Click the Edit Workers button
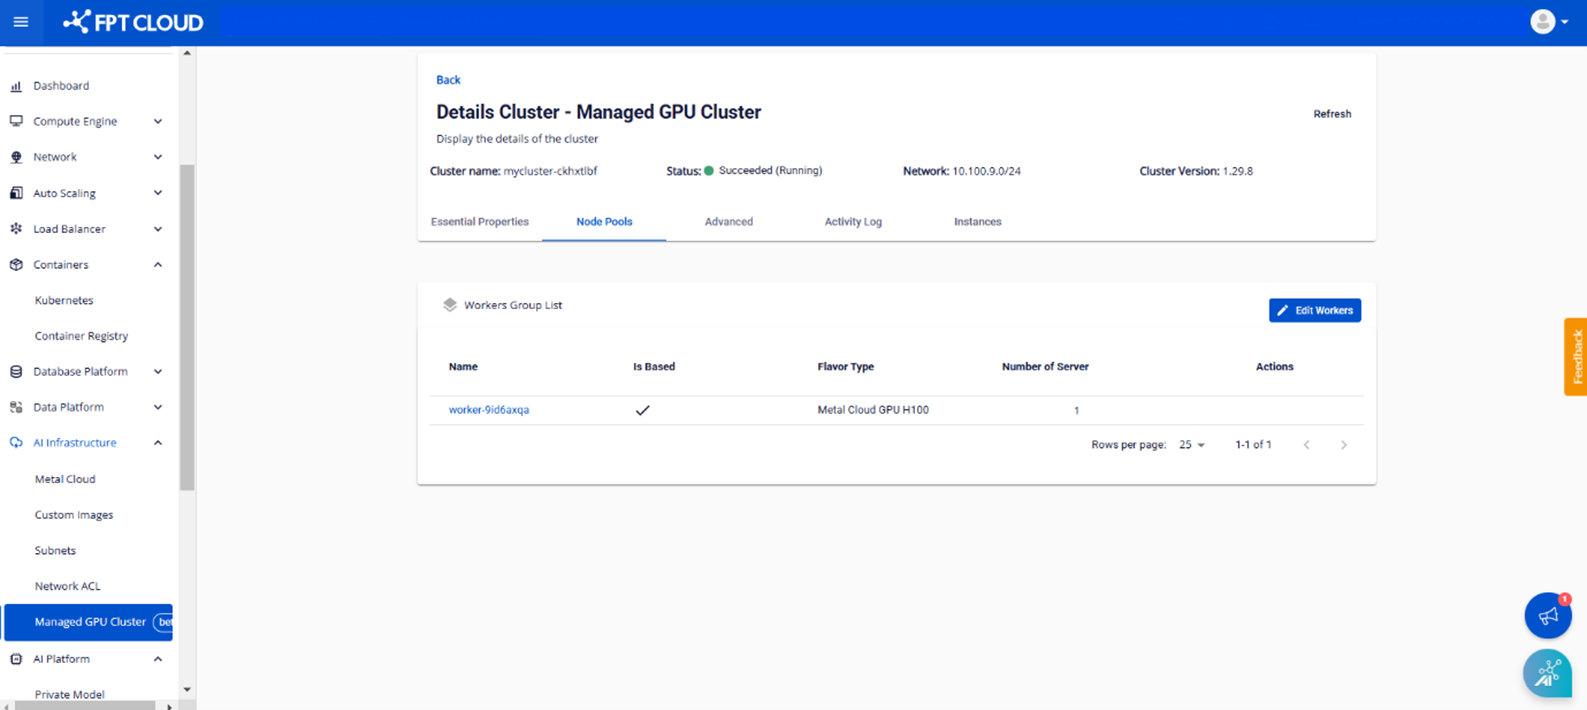Viewport: 1587px width, 710px height. pos(1314,311)
